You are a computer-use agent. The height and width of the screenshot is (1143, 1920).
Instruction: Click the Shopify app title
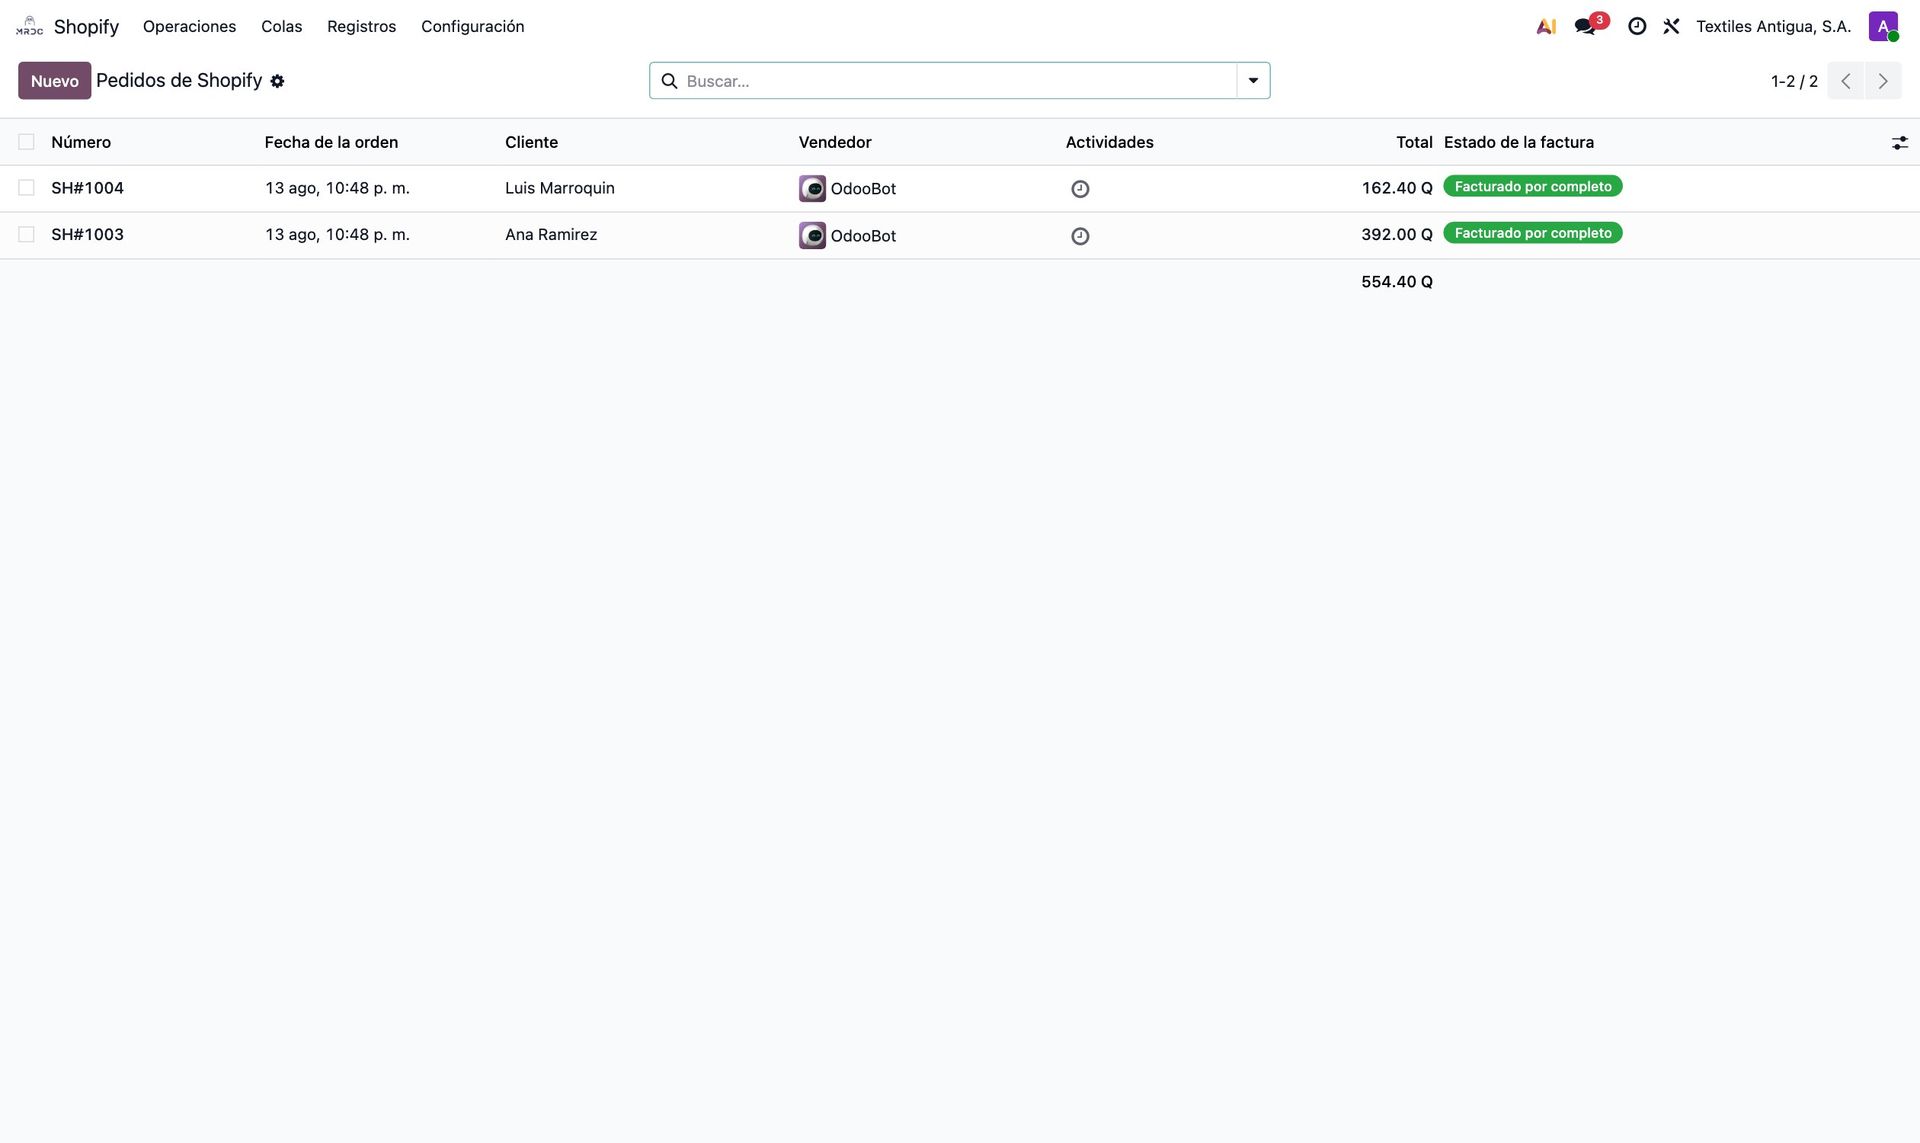click(x=86, y=26)
